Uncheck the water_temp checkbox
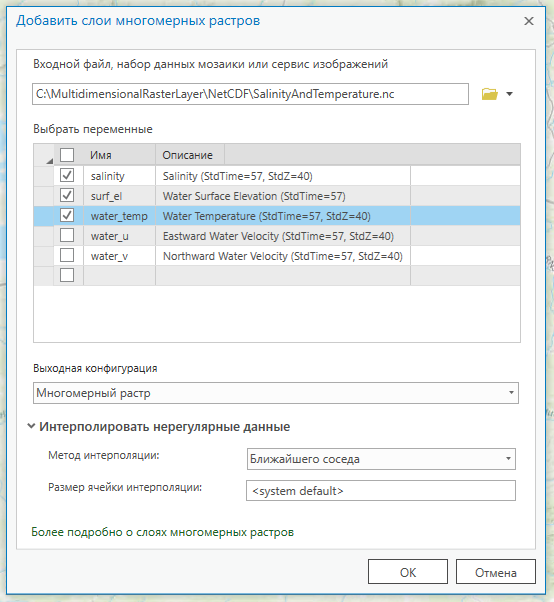The height and width of the screenshot is (602, 554). click(x=67, y=215)
